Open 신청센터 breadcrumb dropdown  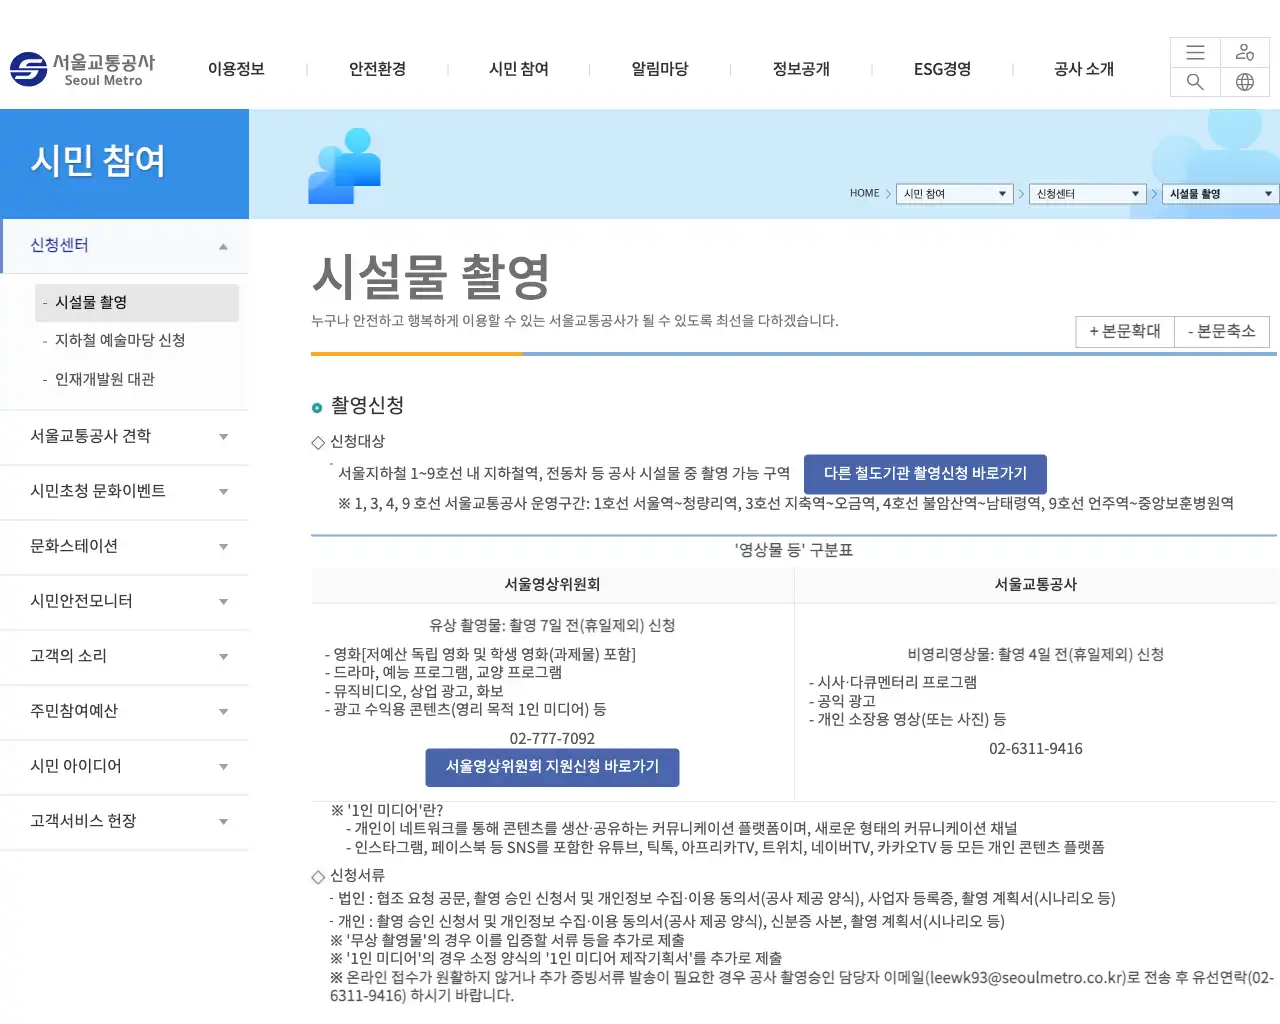tap(1087, 193)
